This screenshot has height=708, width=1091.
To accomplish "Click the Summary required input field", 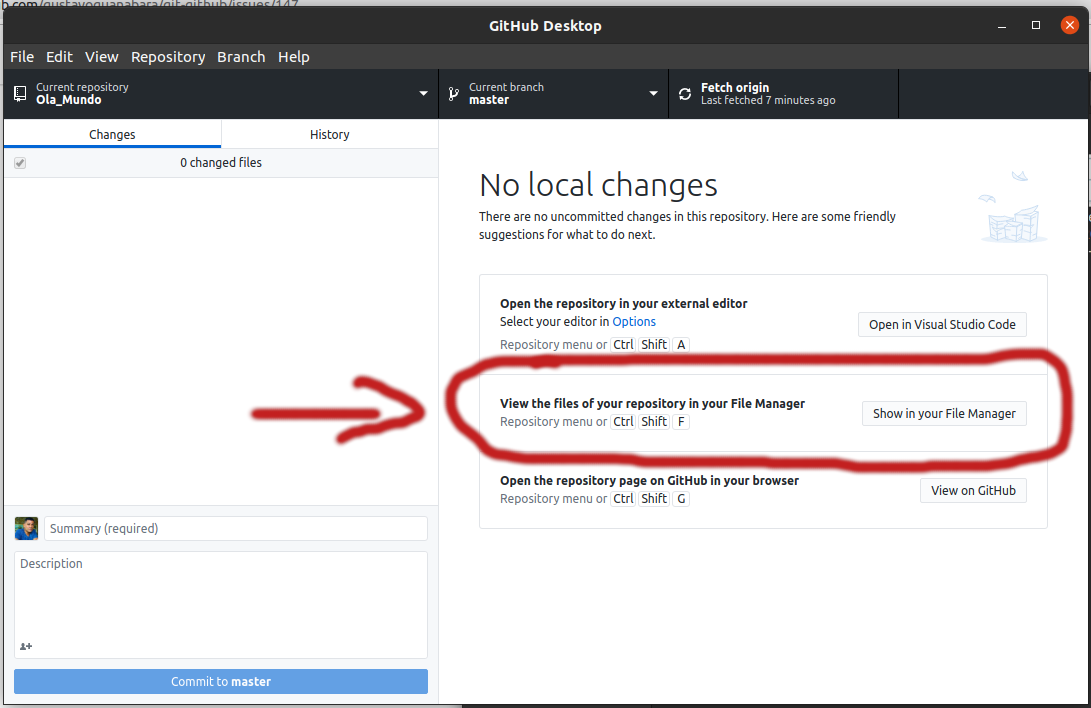I will coord(235,528).
